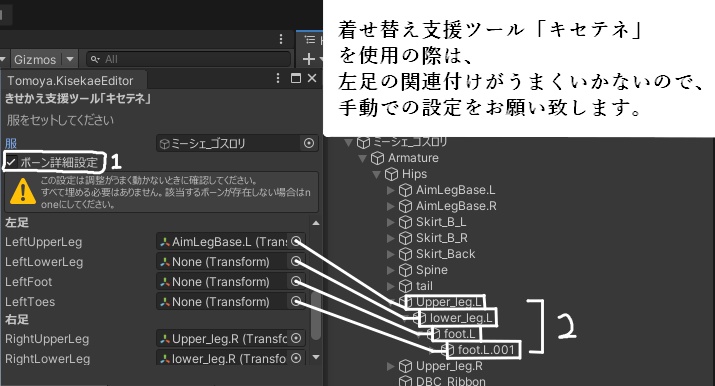This screenshot has height=386, width=715.
Task: Expand the AimLegBase.R node
Action: (x=390, y=206)
